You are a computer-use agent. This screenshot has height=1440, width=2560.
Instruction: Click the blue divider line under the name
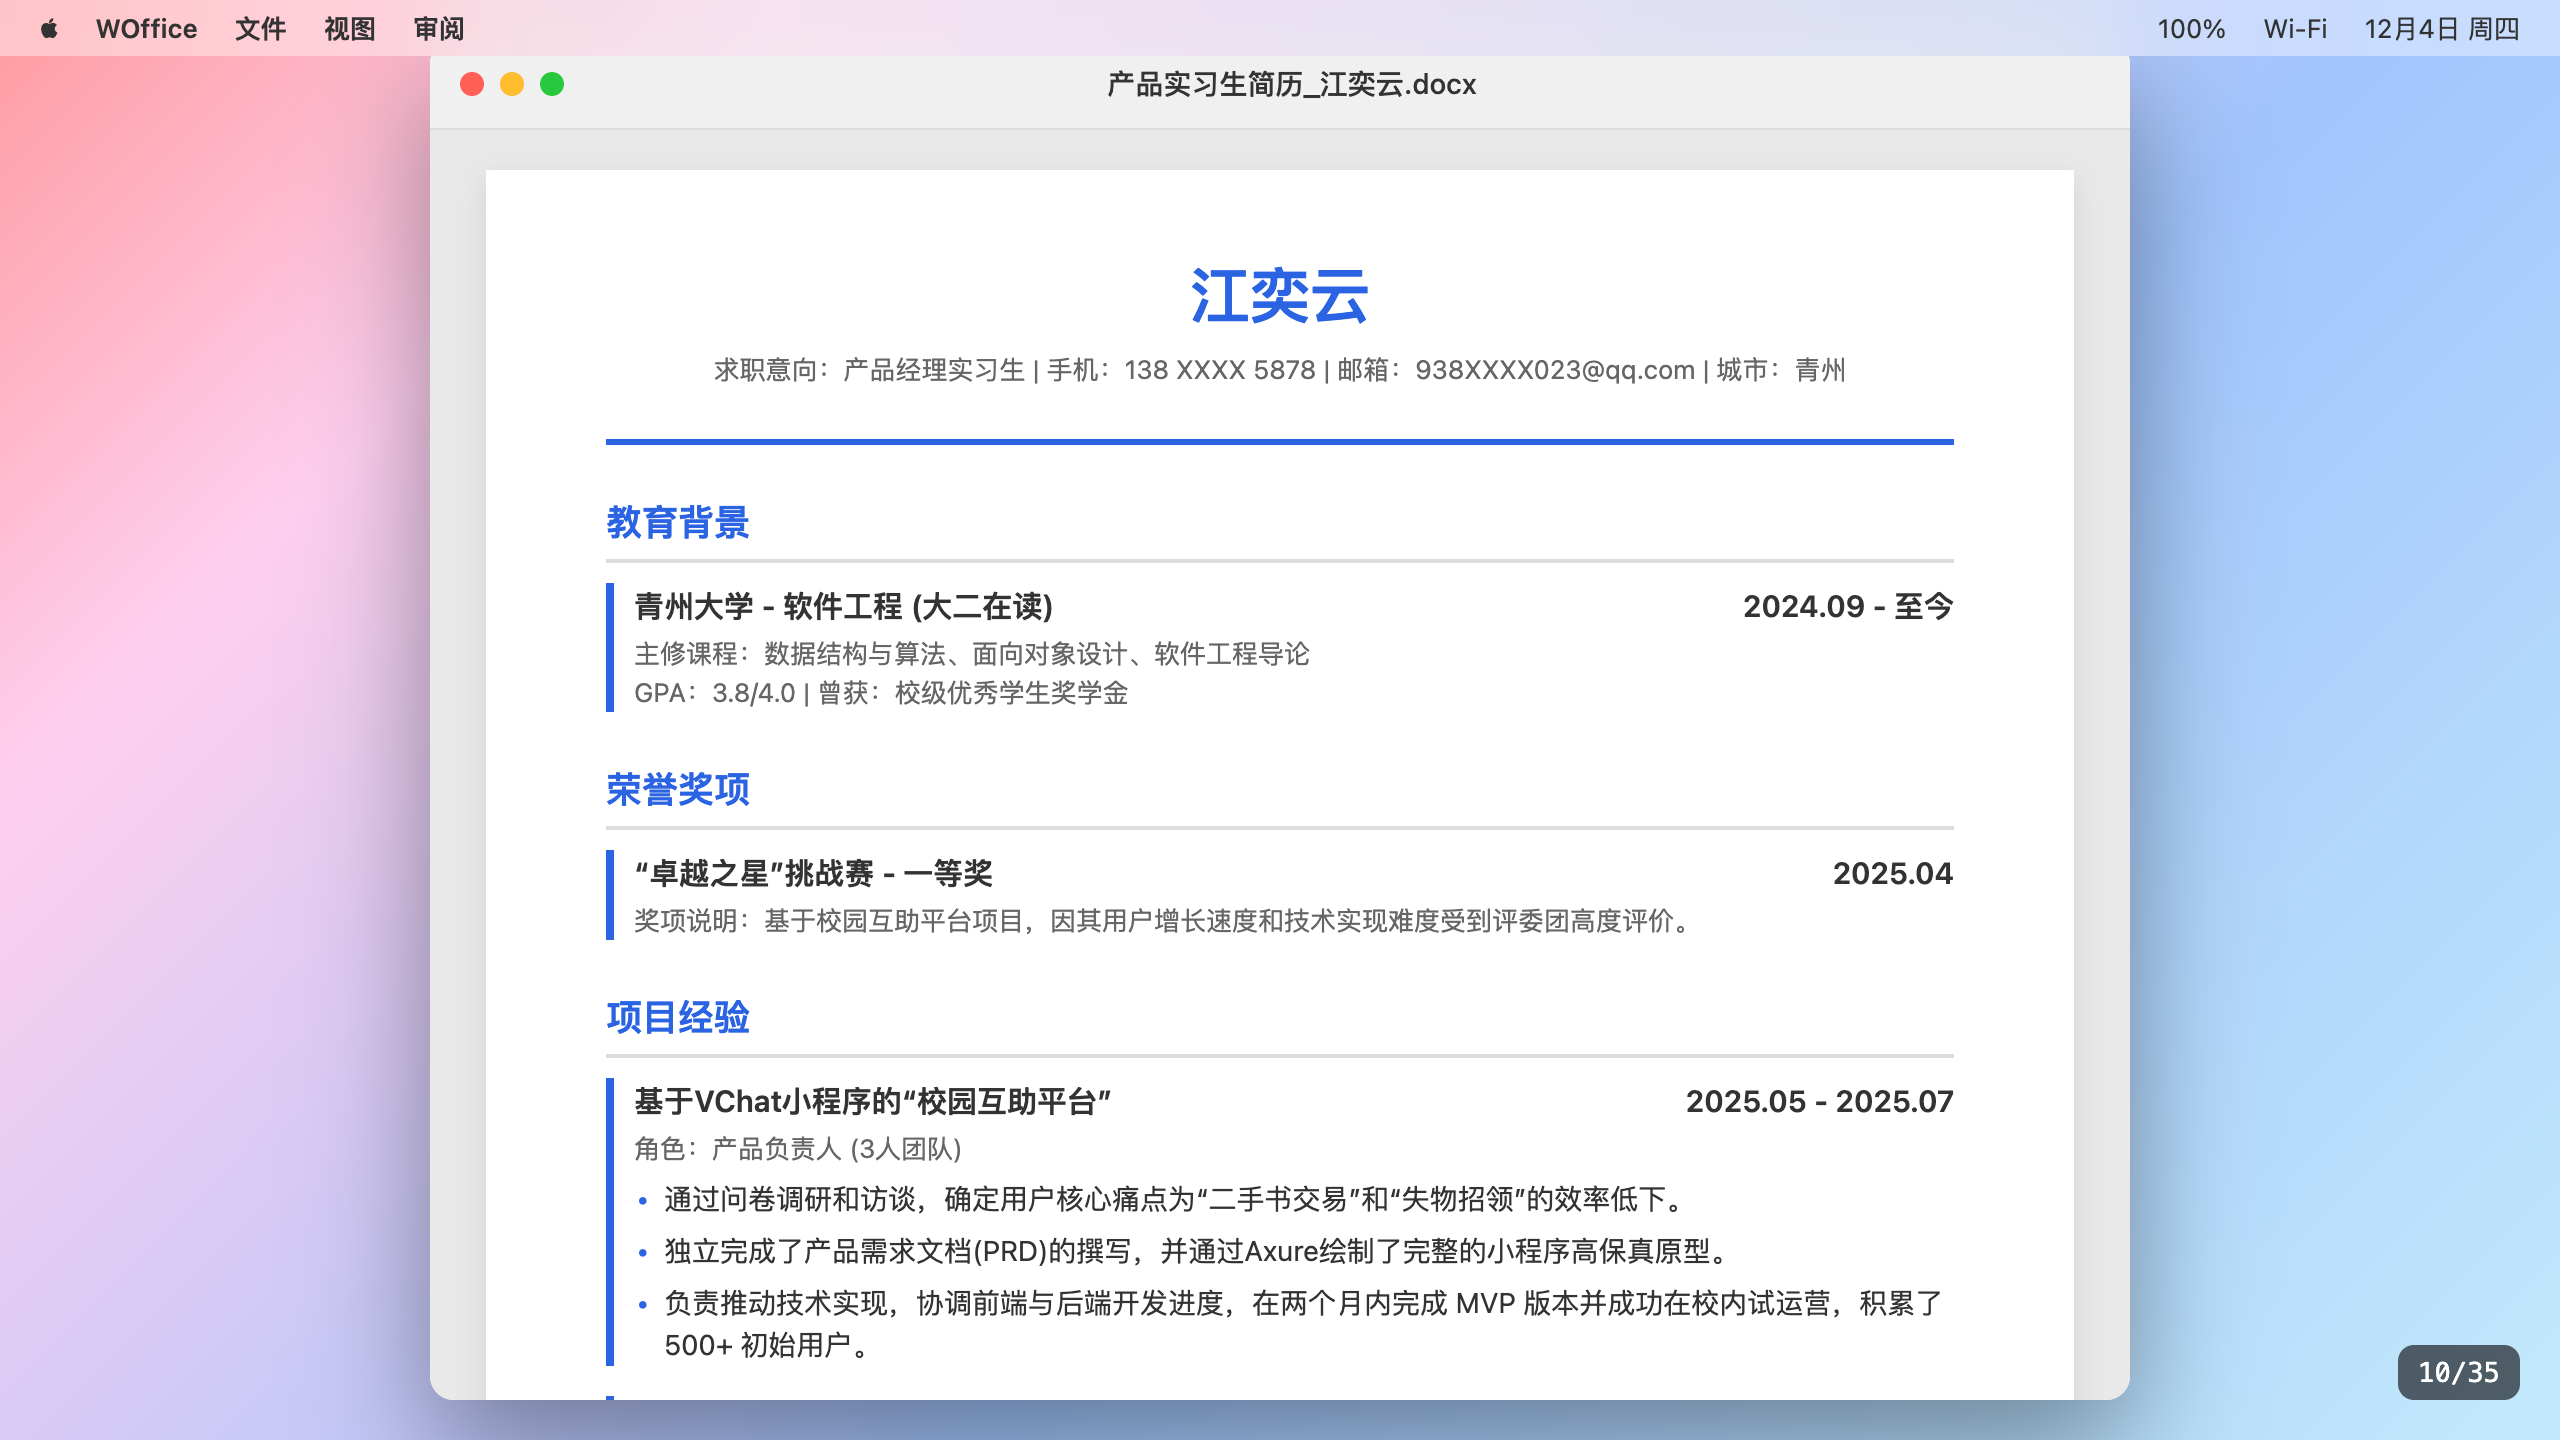[x=1281, y=440]
